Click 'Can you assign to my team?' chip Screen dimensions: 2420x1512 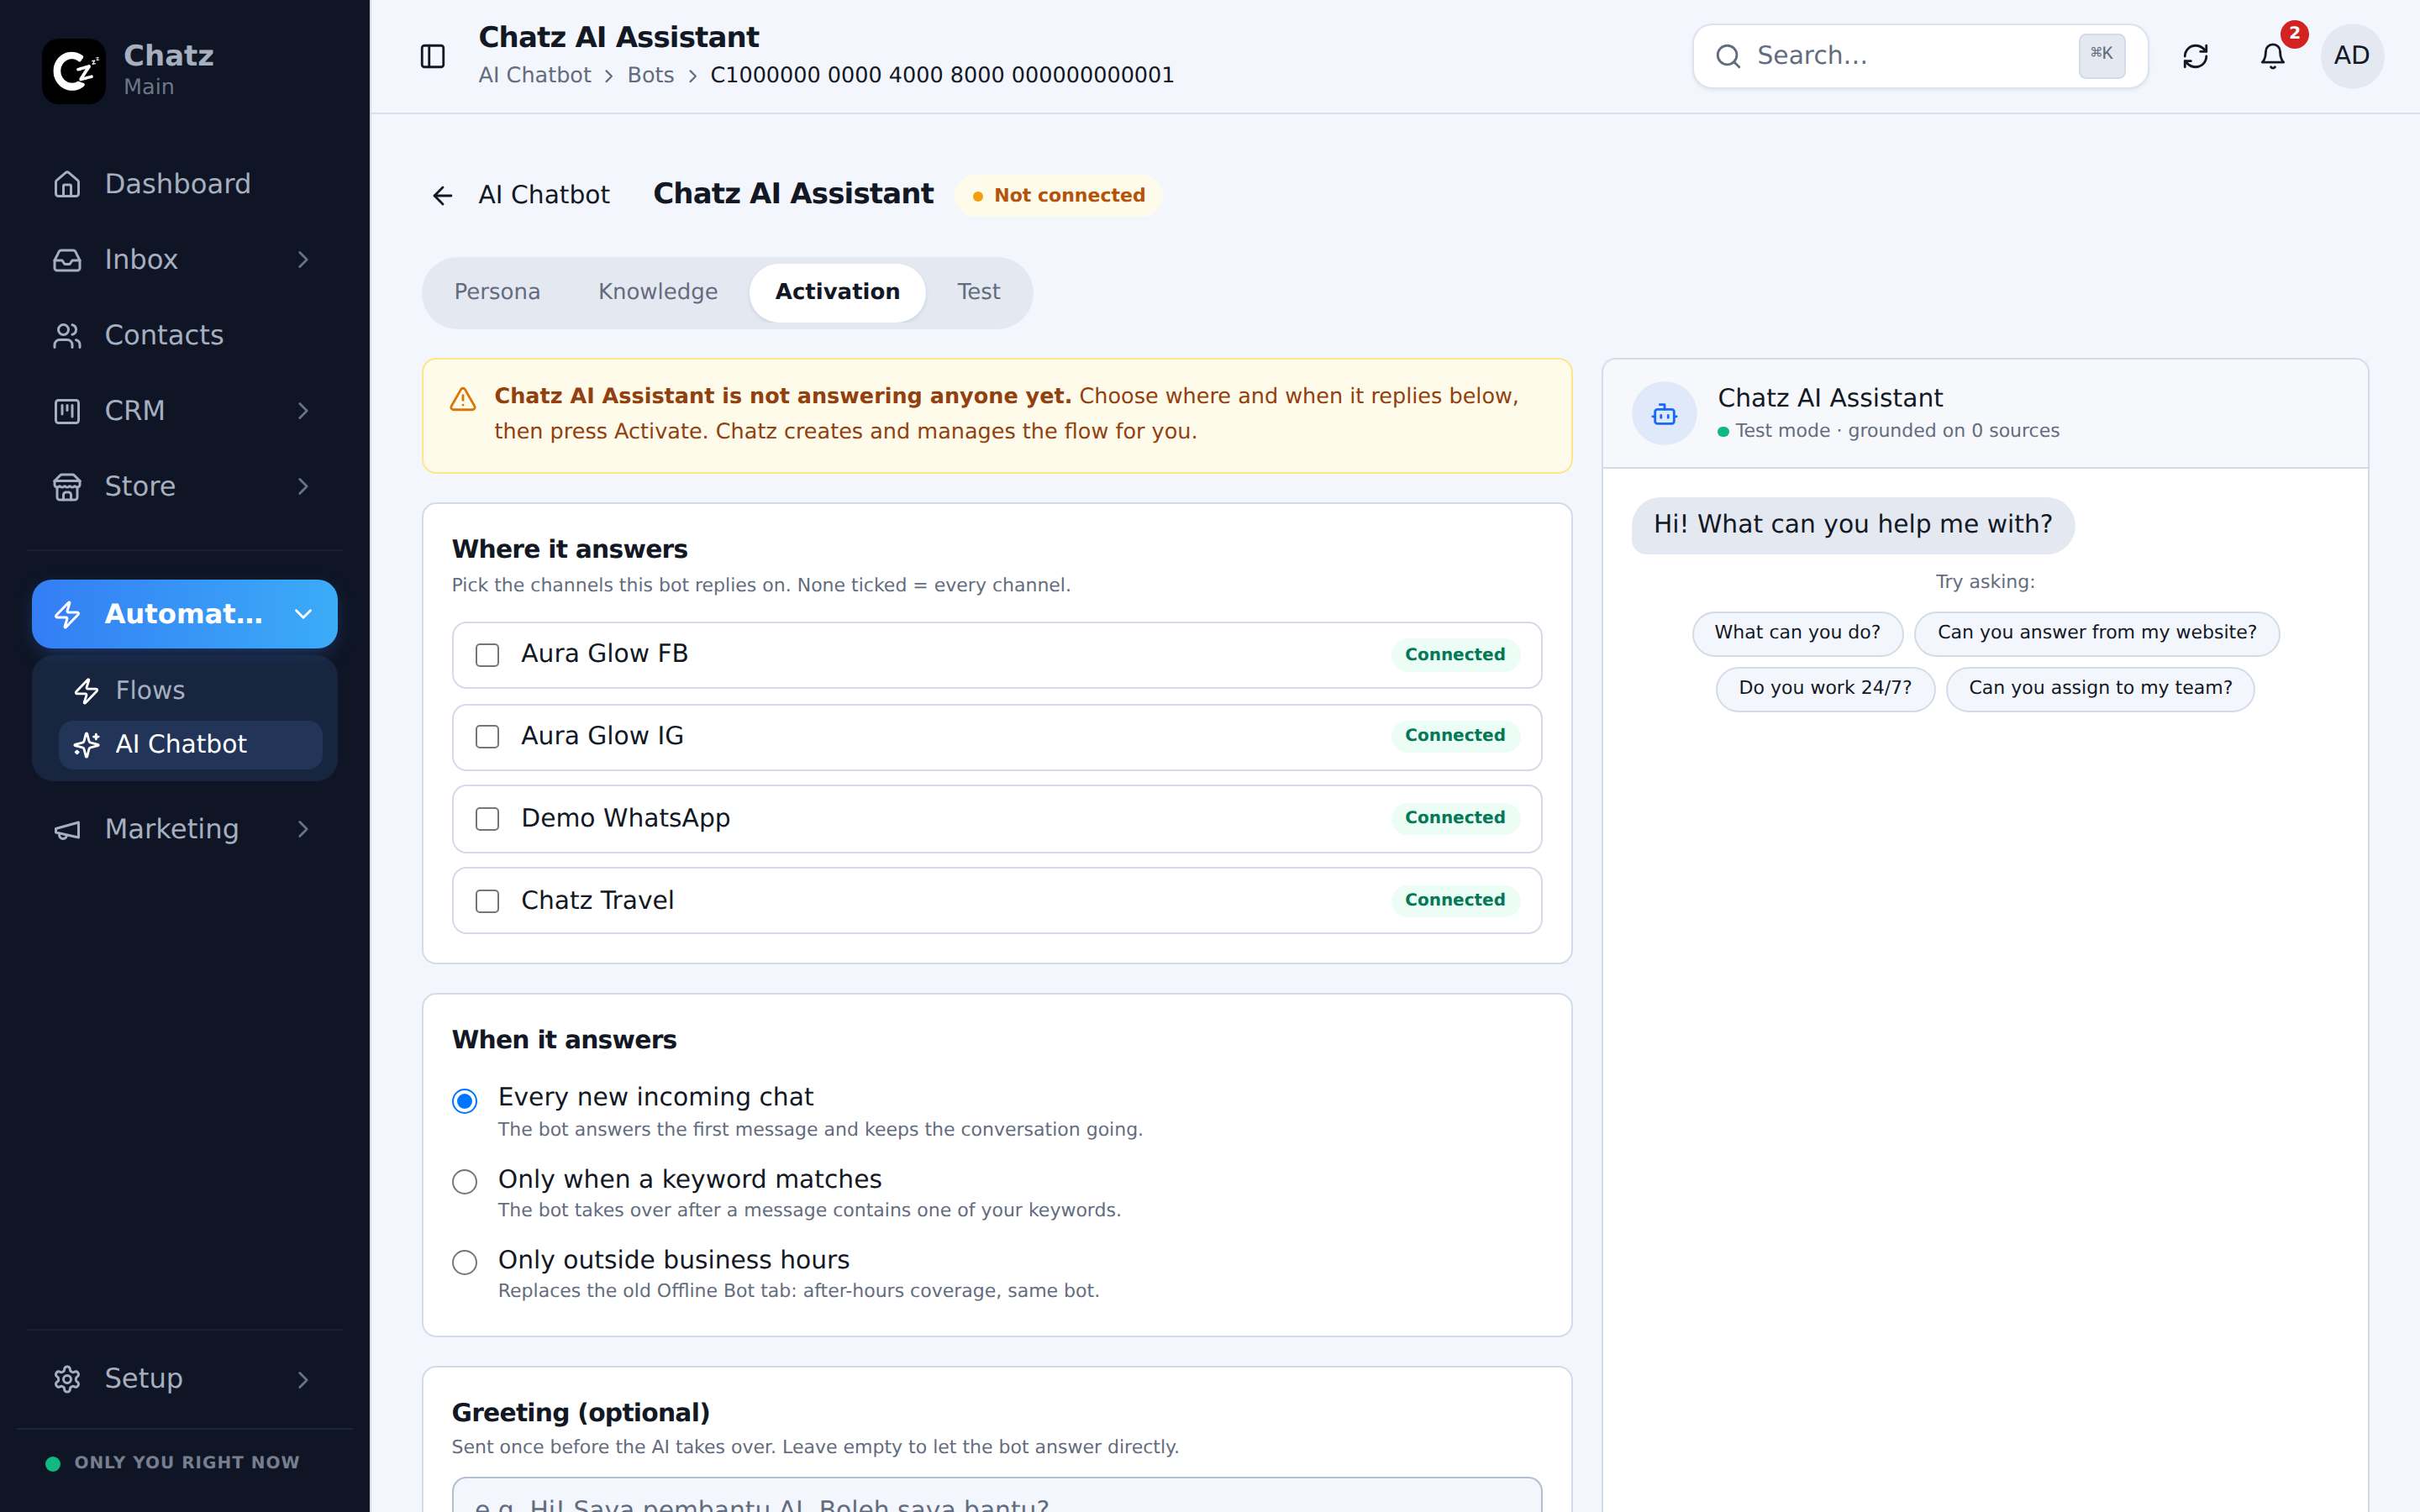click(2100, 689)
